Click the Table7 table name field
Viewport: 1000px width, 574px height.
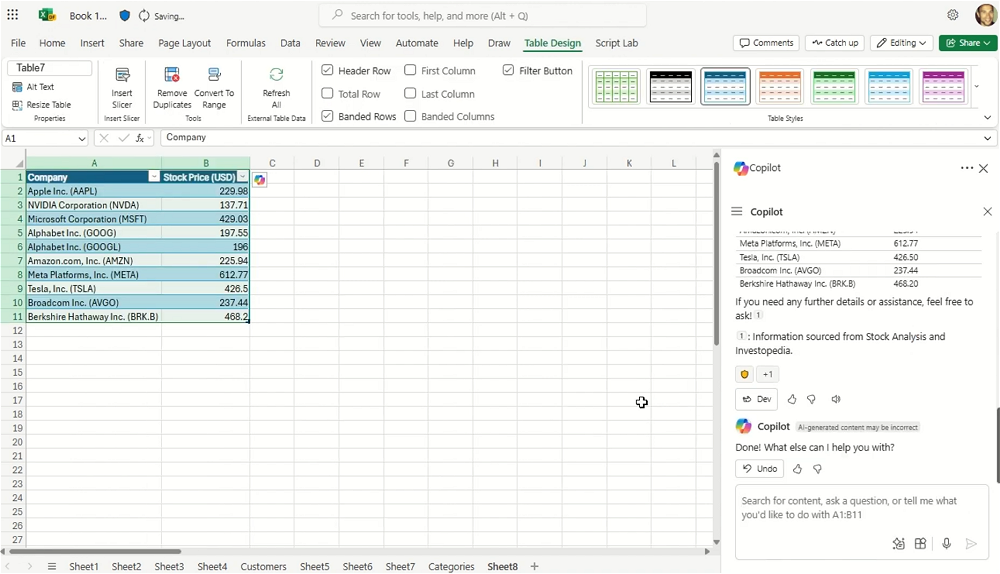[x=50, y=68]
